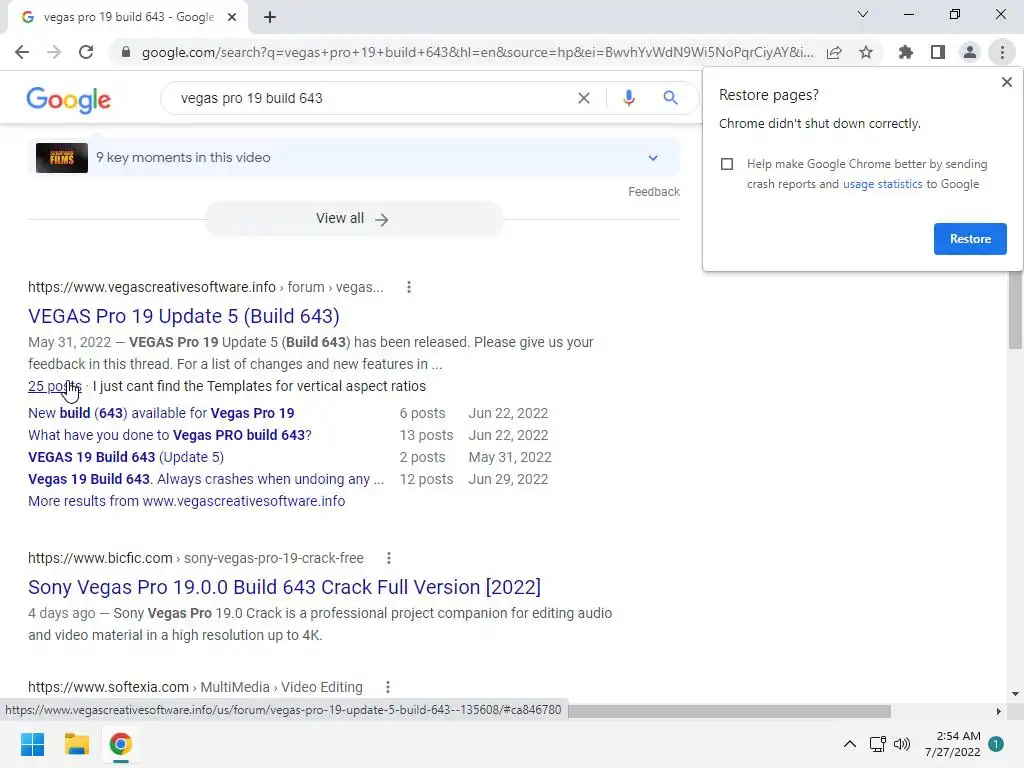1024x768 pixels.
Task: Open File Explorer from the taskbar
Action: point(76,744)
